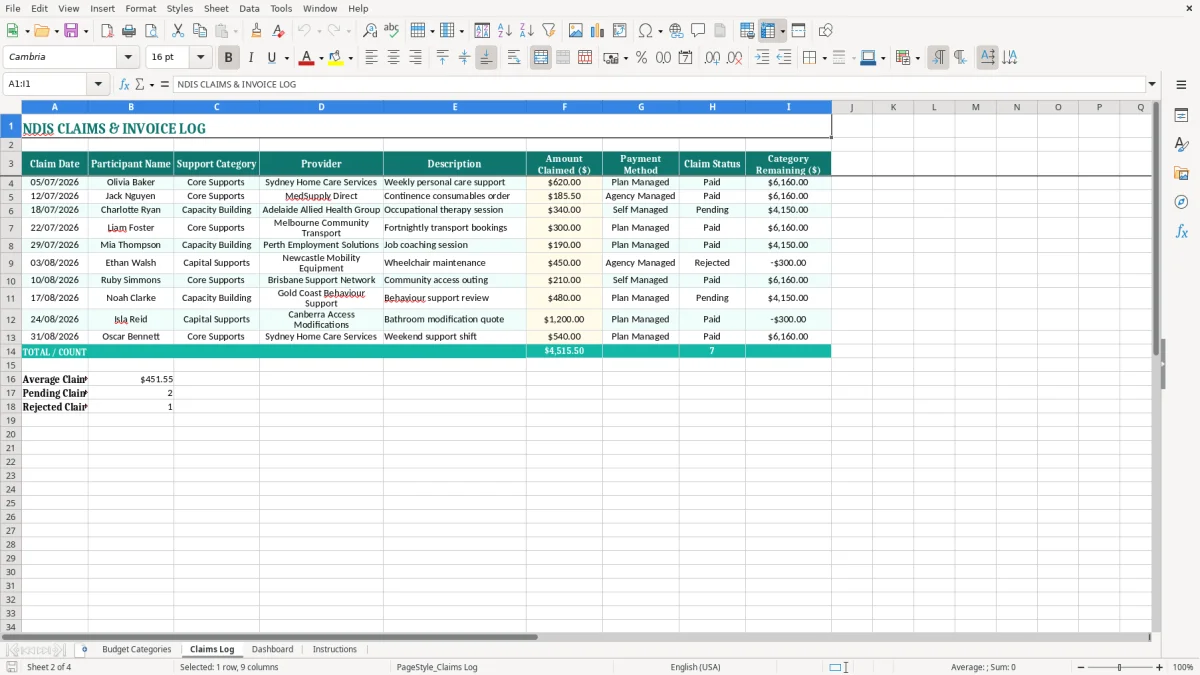
Task: Run the spelling check
Action: 392,31
